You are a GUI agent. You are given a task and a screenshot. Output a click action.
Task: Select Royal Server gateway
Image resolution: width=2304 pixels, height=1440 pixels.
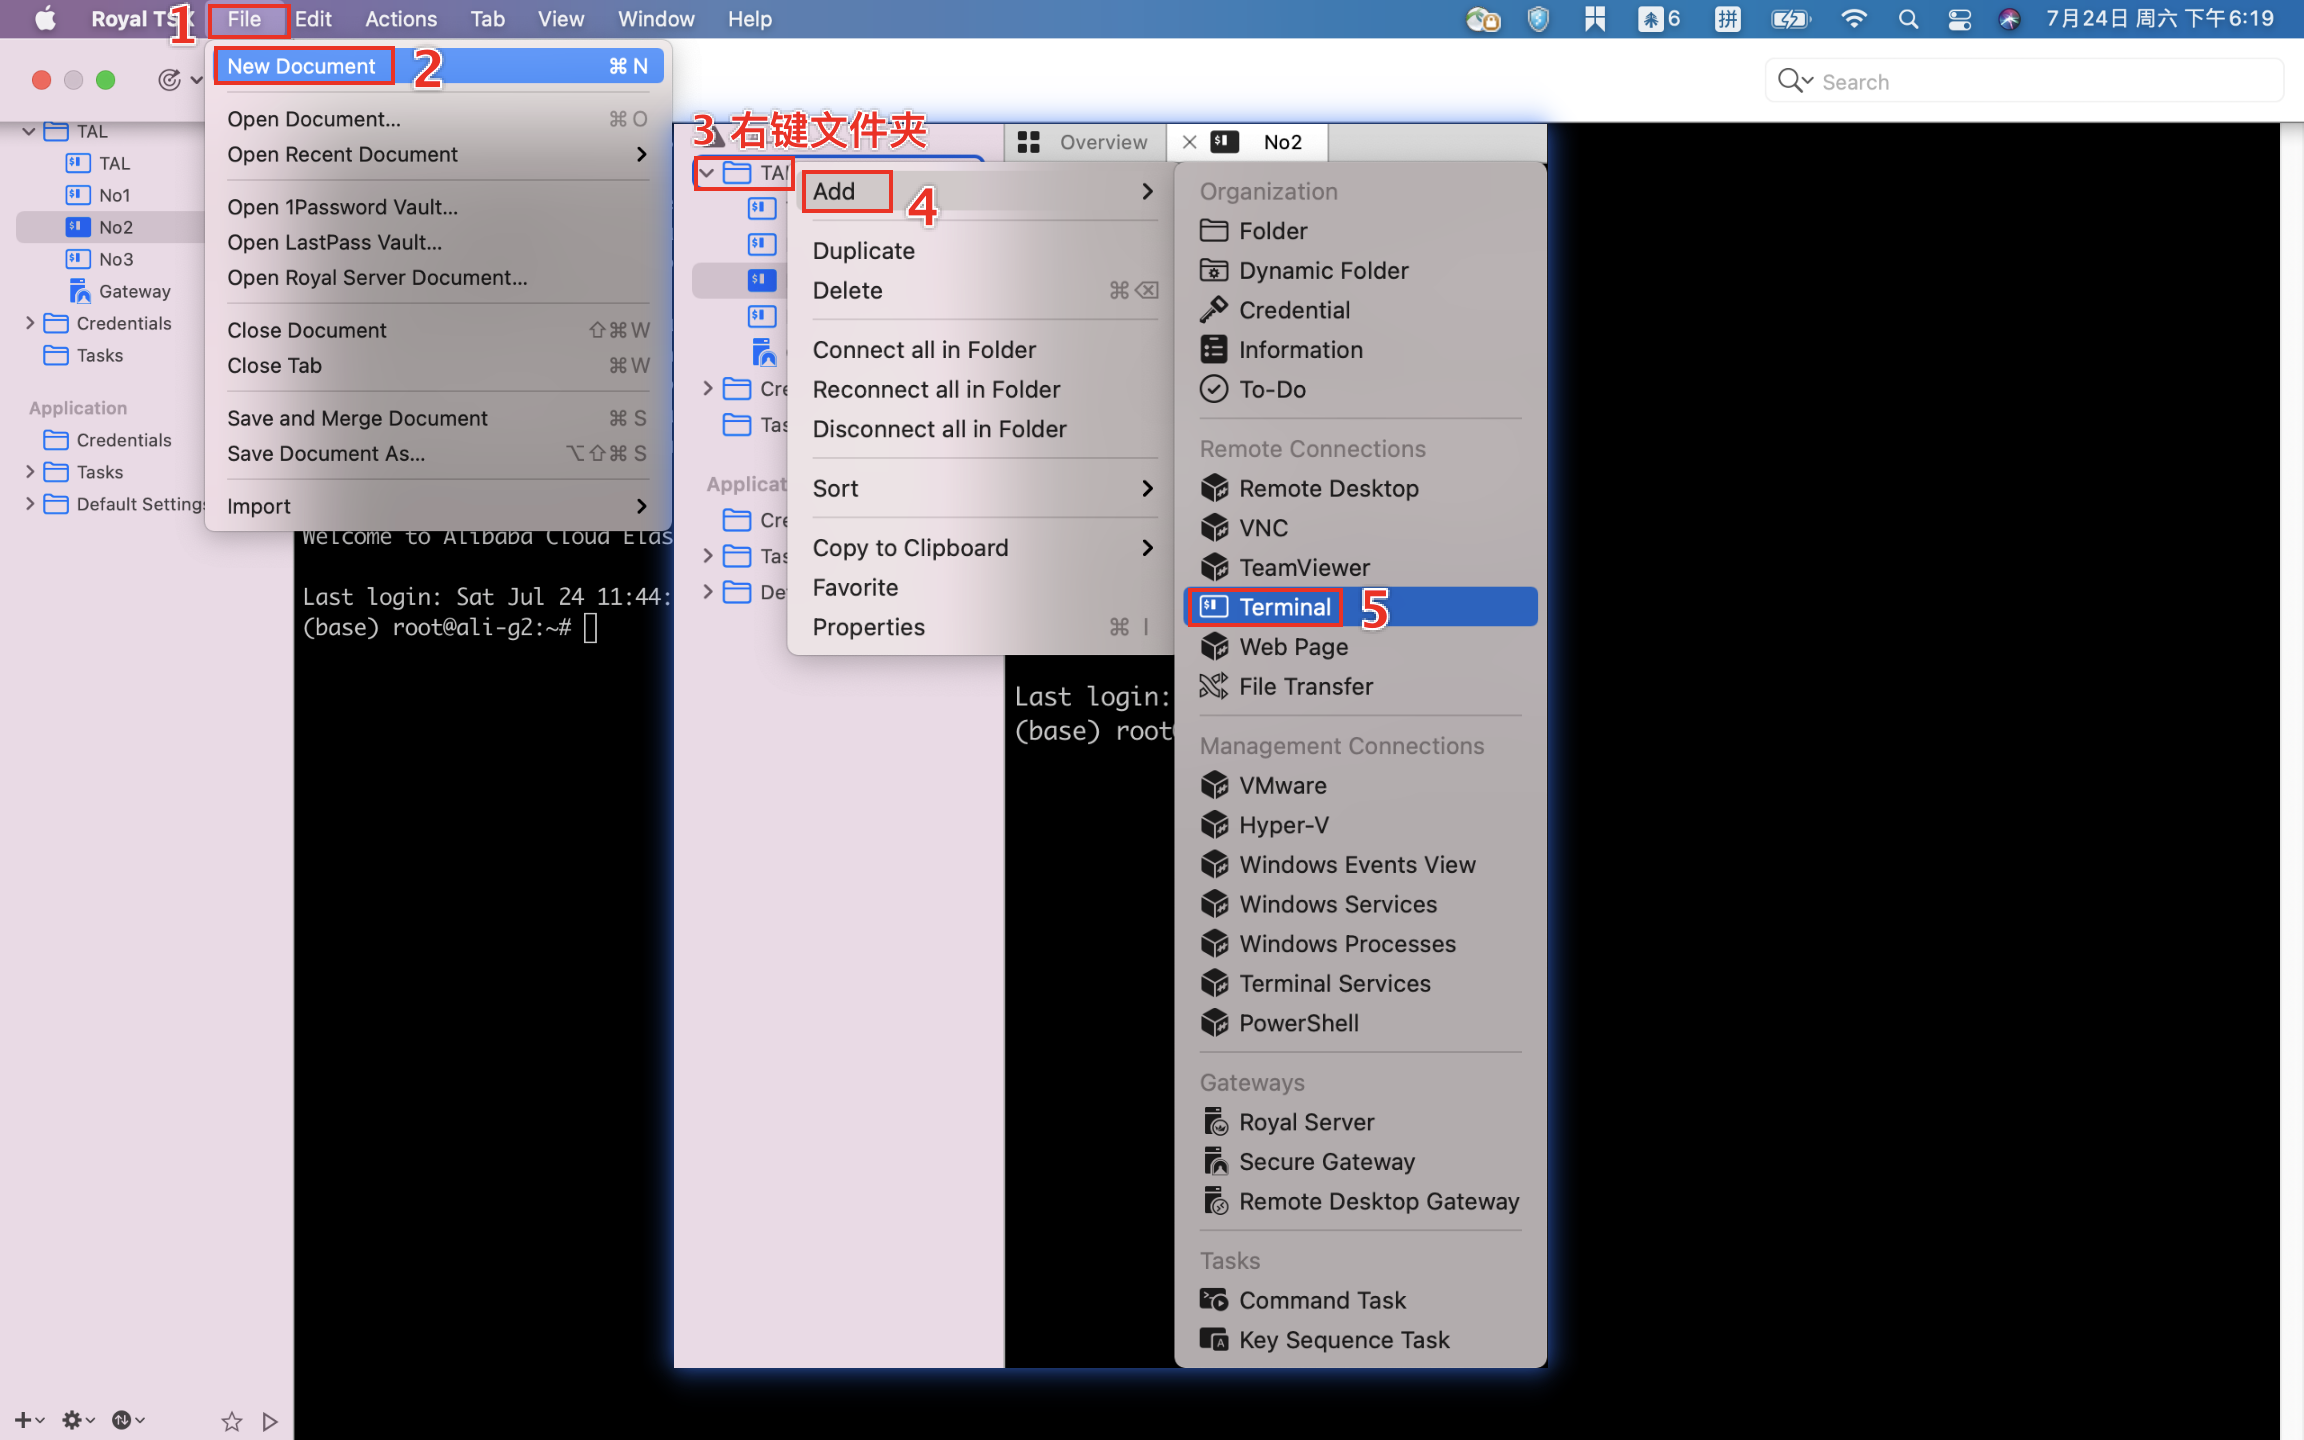coord(1360,1122)
